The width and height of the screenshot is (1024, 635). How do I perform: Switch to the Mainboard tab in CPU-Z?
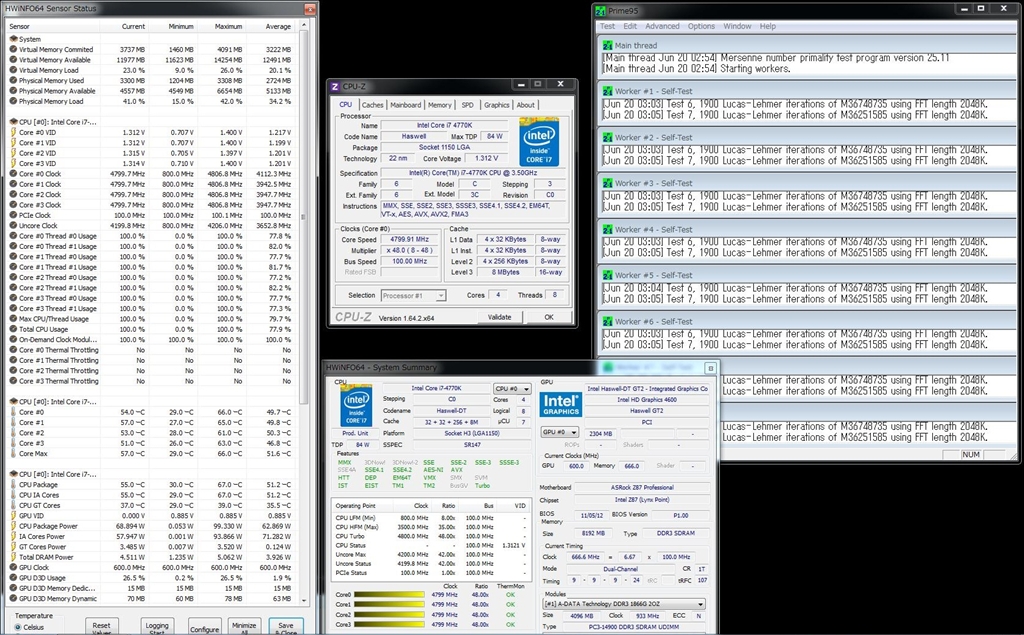[405, 105]
